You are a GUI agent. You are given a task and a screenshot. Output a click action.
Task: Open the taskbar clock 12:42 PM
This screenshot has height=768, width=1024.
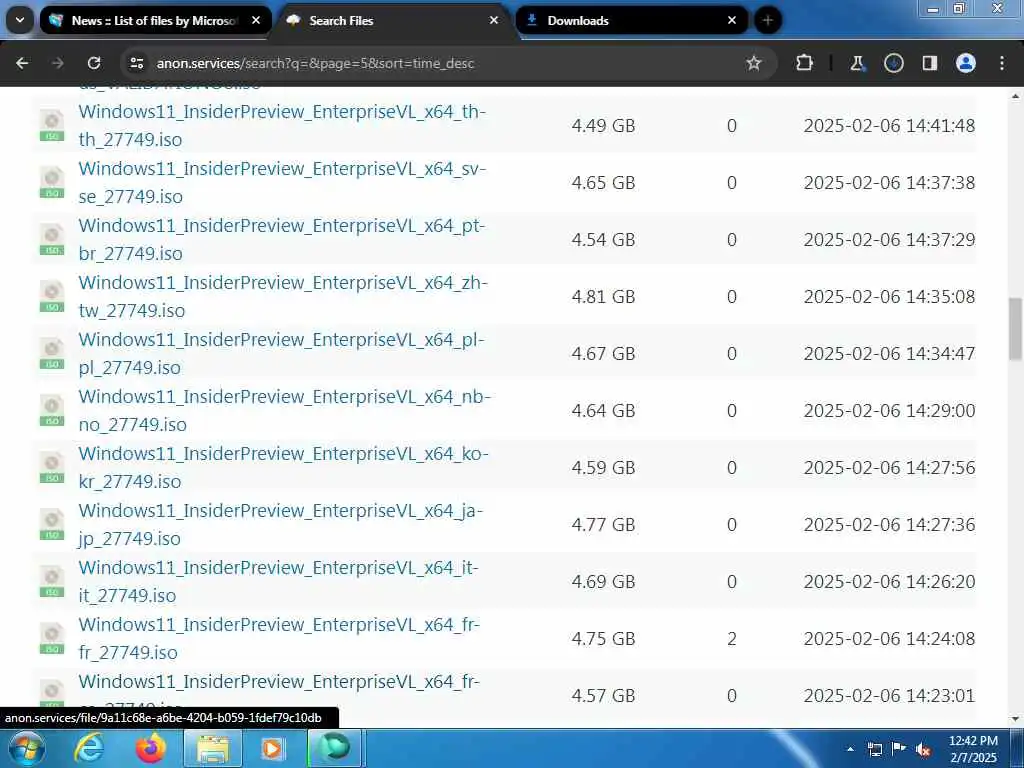pyautogui.click(x=973, y=749)
